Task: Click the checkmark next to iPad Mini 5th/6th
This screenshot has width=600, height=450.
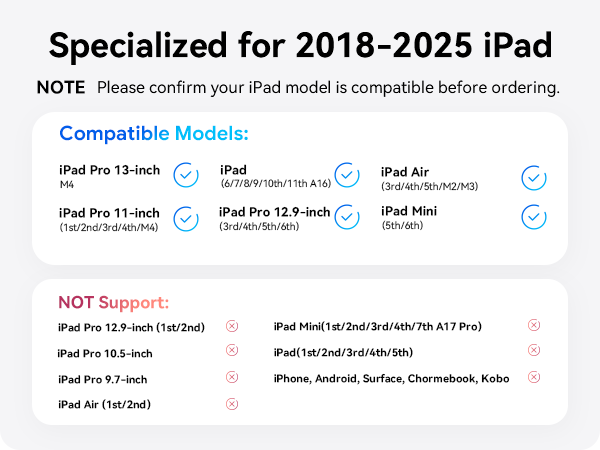Action: point(534,217)
